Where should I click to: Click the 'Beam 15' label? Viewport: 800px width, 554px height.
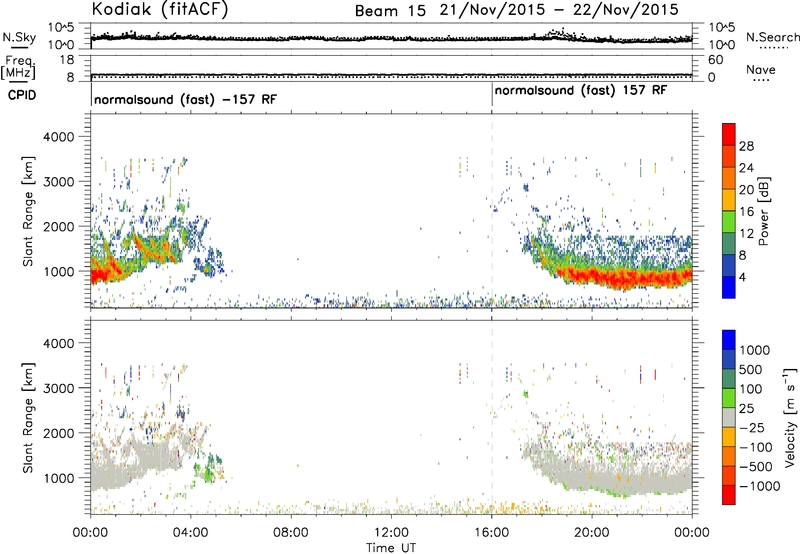pos(390,11)
